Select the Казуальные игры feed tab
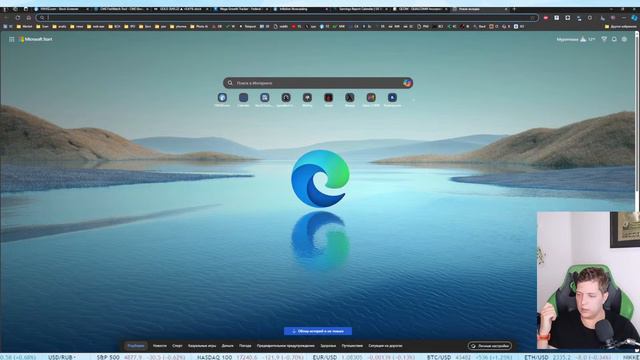The image size is (640, 360). point(202,346)
